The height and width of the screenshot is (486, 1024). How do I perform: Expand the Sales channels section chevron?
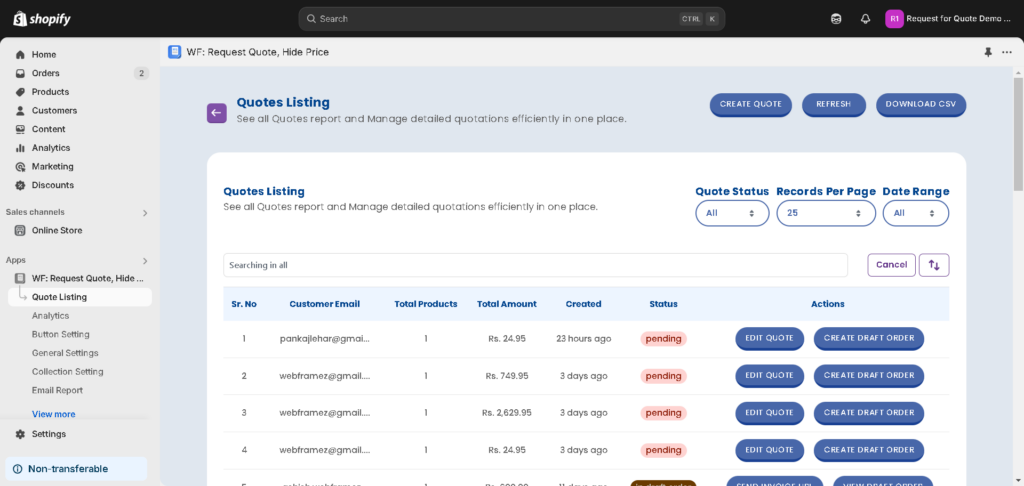coord(145,213)
